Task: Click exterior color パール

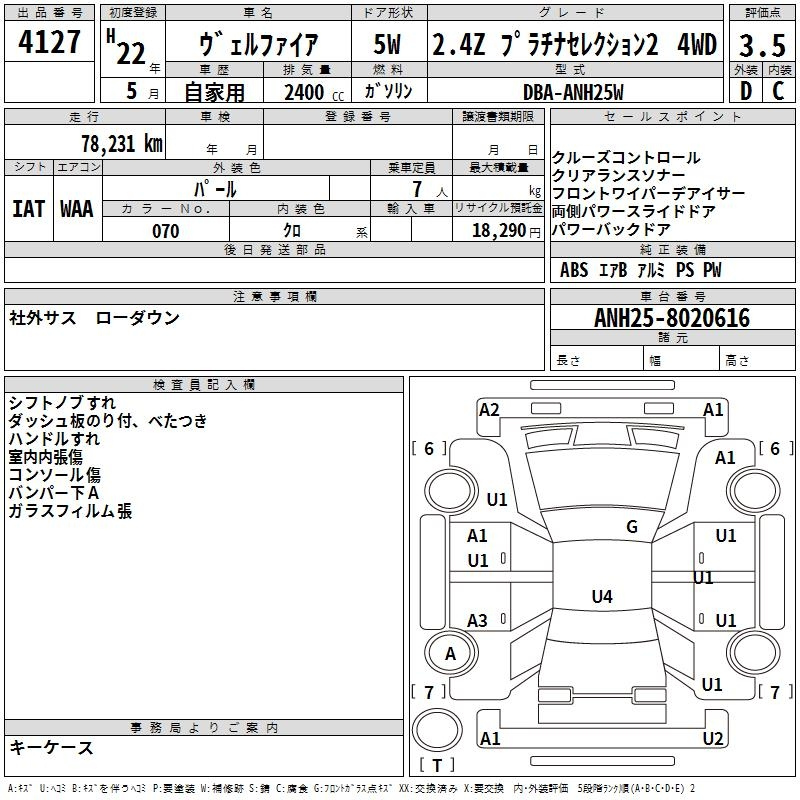Action: click(x=215, y=189)
